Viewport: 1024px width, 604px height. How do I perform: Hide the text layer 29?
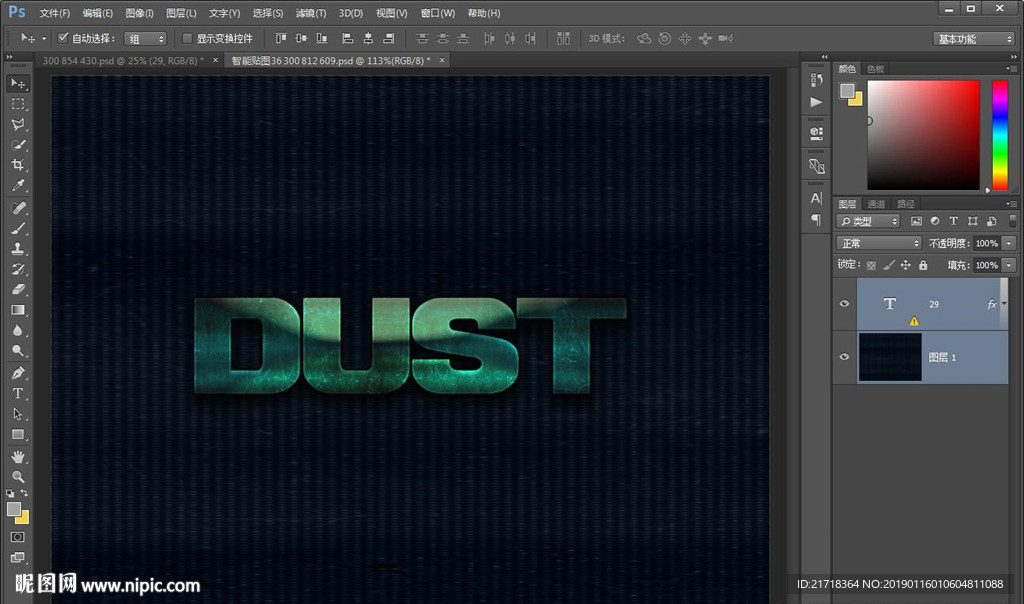point(844,304)
